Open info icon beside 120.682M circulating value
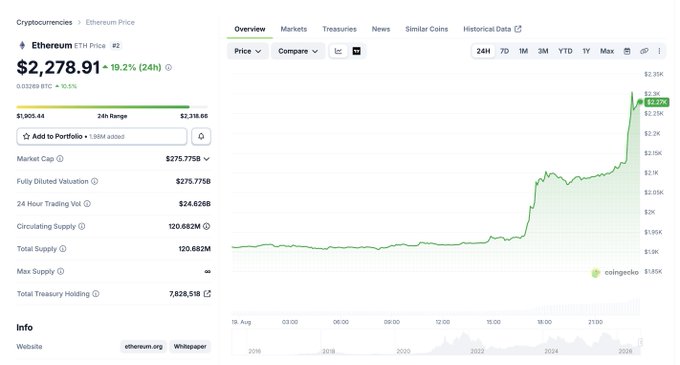Screen dimensions: 680x365 (x=206, y=226)
